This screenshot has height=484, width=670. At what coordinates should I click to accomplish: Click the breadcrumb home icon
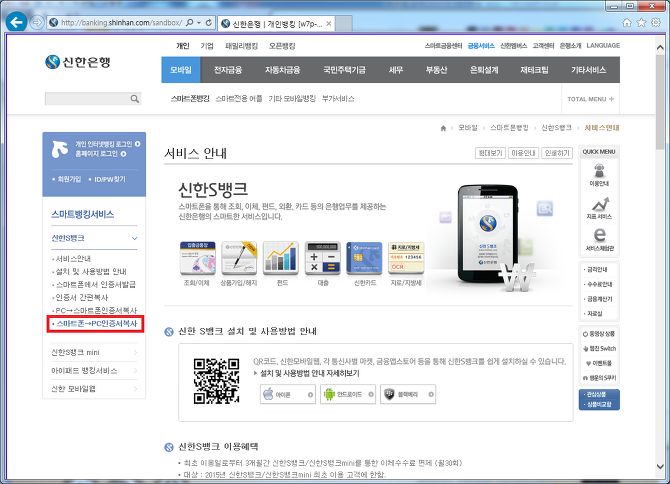(x=443, y=128)
